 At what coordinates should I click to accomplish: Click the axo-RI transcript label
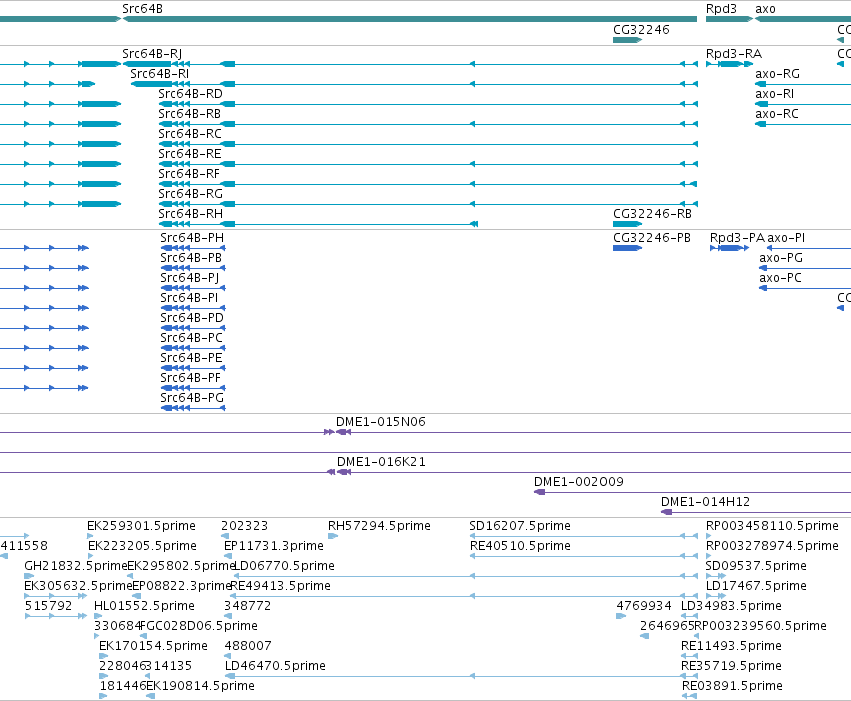tap(774, 94)
